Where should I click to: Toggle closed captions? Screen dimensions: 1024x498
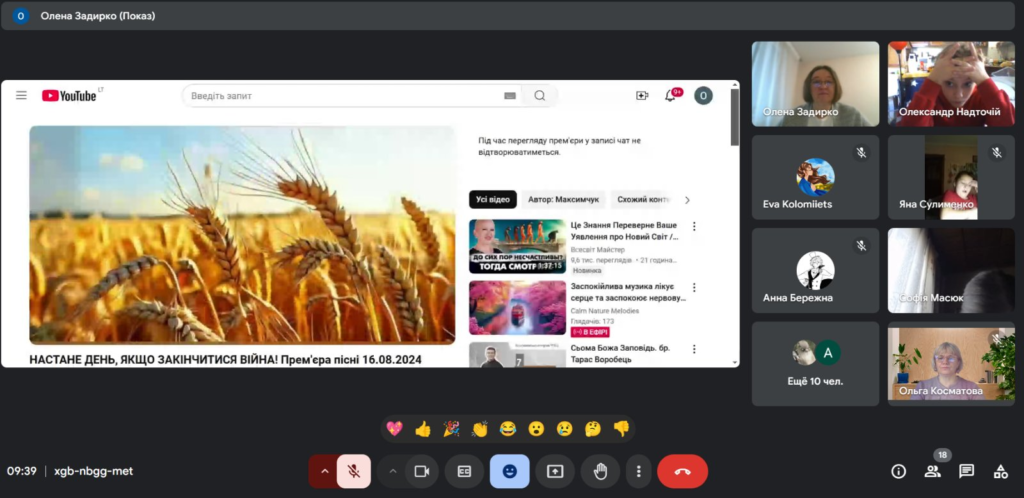click(464, 471)
